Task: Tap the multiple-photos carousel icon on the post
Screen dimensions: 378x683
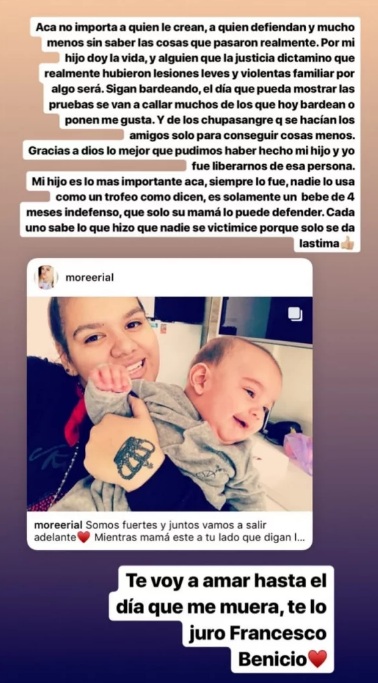Action: point(295,314)
